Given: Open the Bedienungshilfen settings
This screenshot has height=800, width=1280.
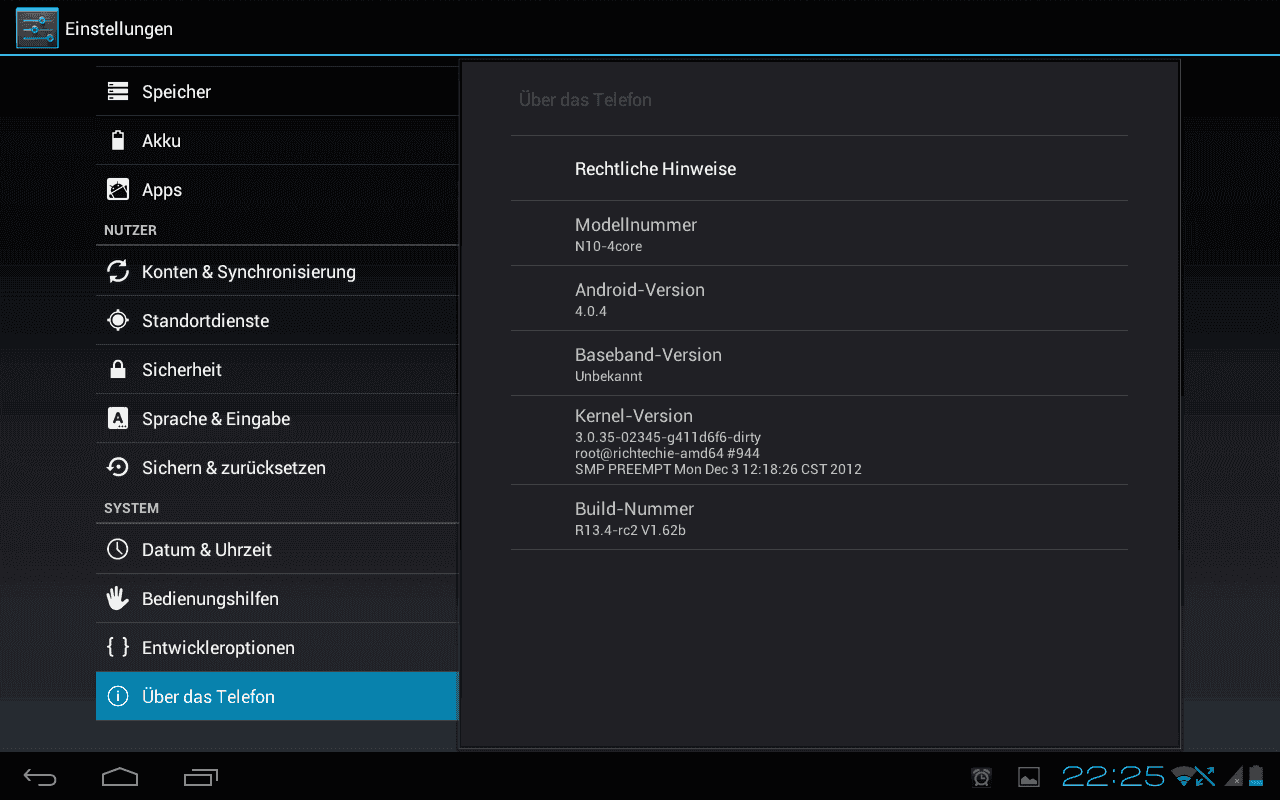Looking at the screenshot, I should 277,599.
